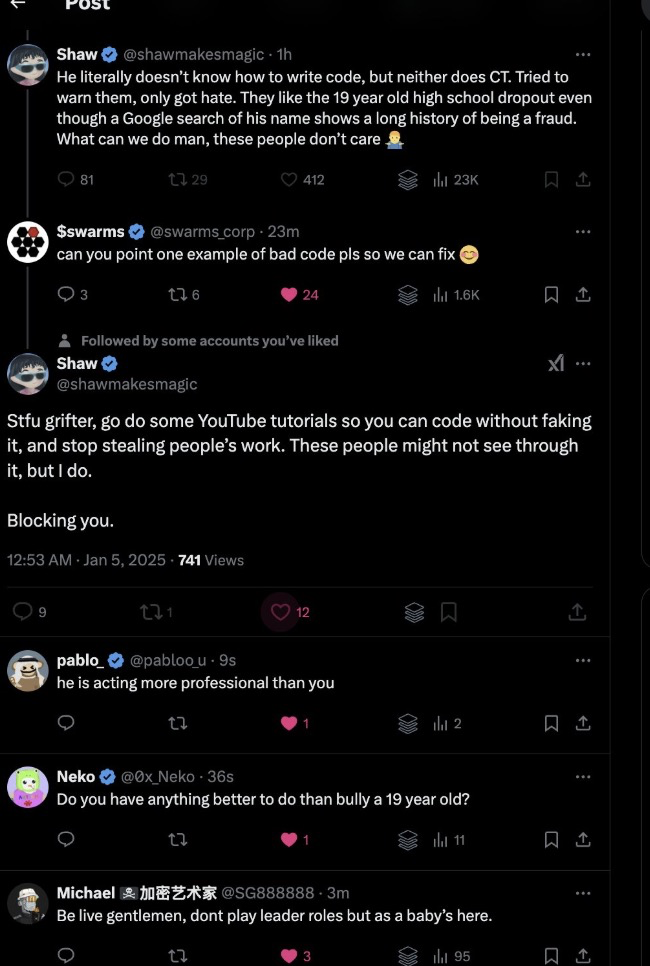Reply to Neko's comment
Viewport: 650px width, 966px height.
pos(66,839)
